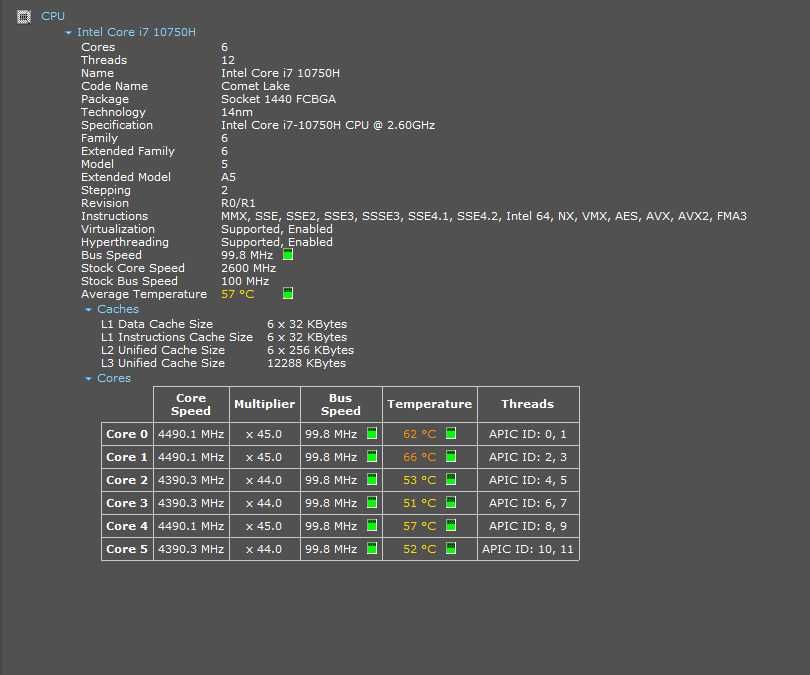The height and width of the screenshot is (675, 810).
Task: Click Core 2 bus speed graph icon
Action: point(372,479)
